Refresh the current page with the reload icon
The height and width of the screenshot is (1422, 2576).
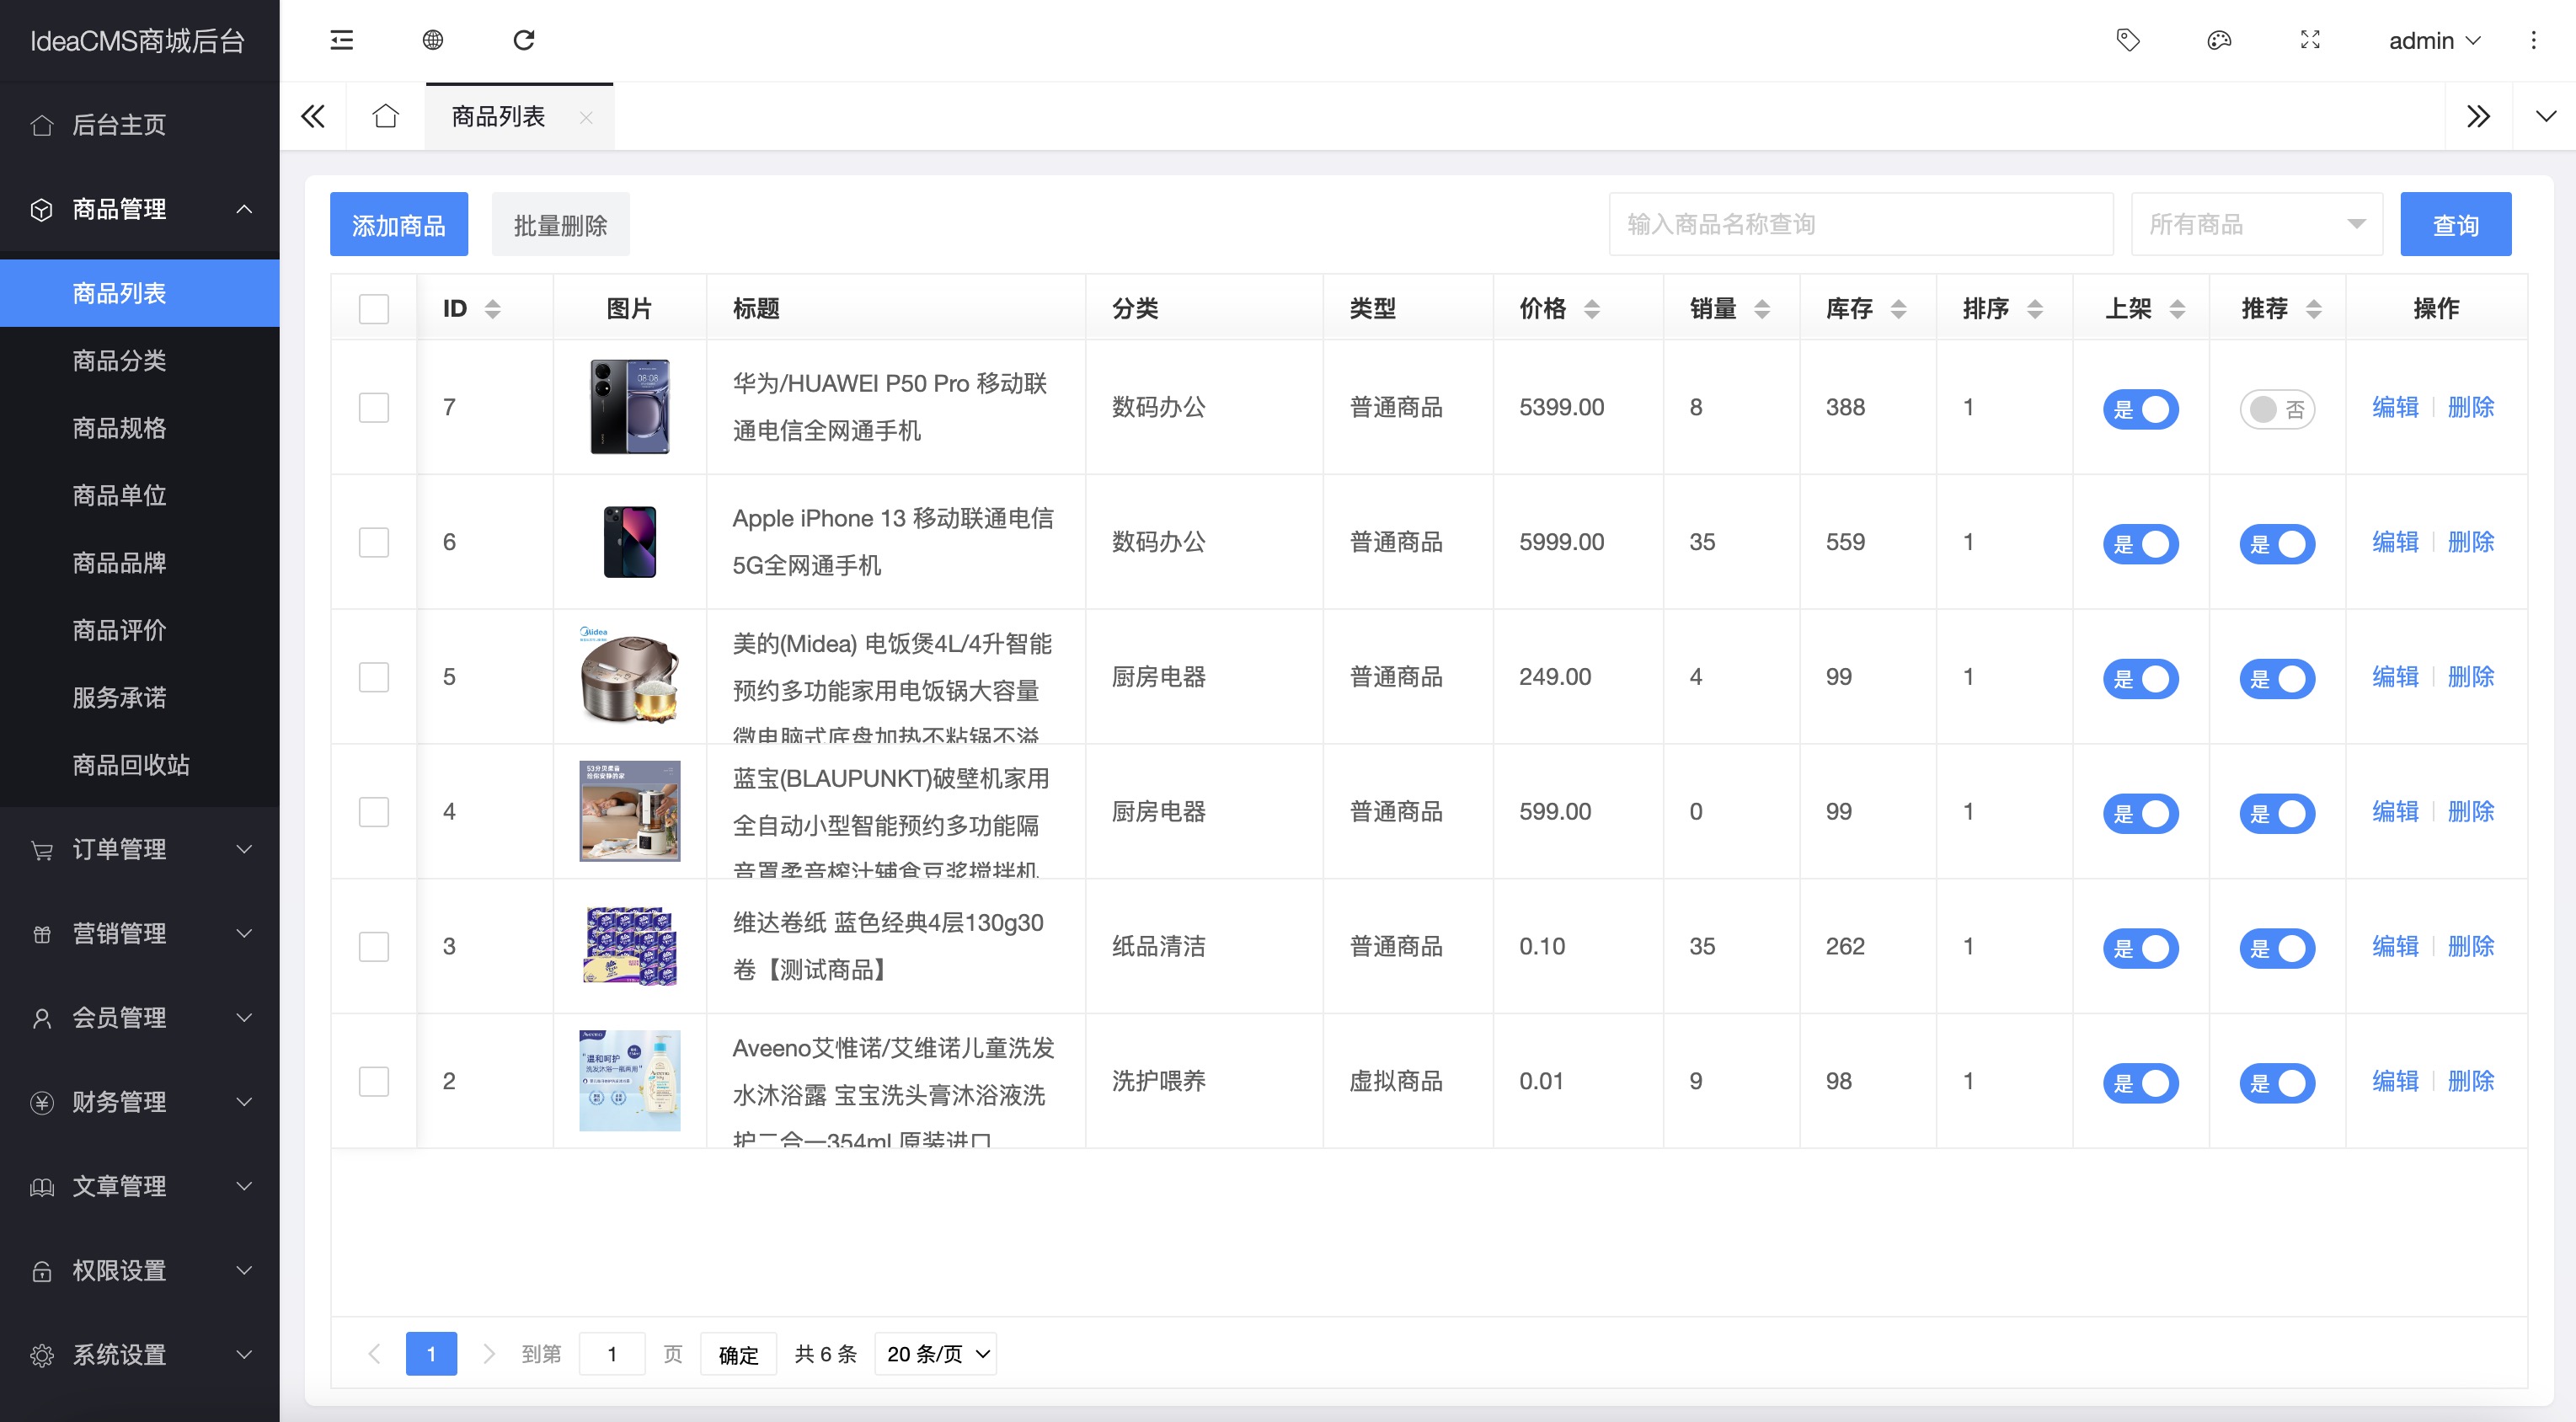point(524,40)
